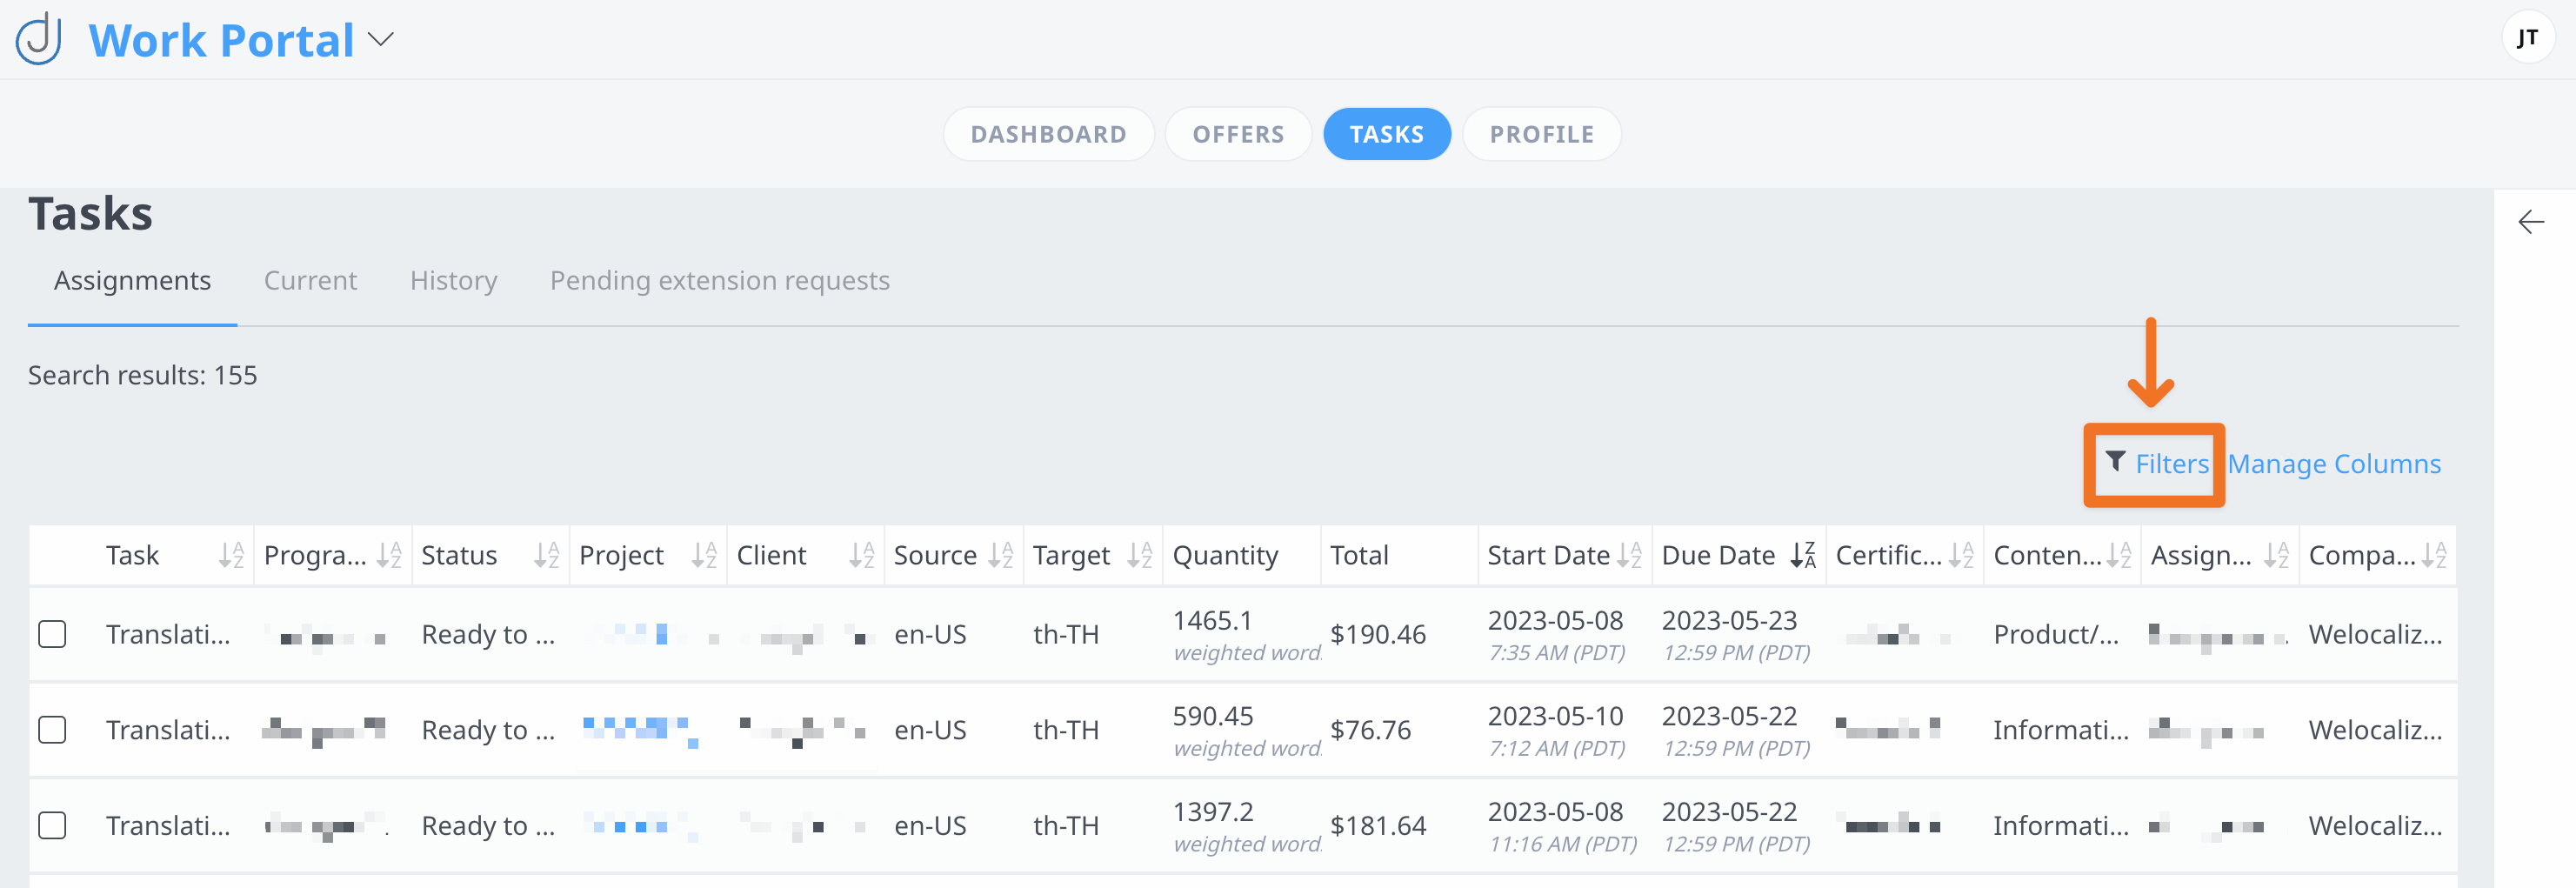The width and height of the screenshot is (2576, 888).
Task: Click the Work Portal logo icon
Action: tap(40, 40)
